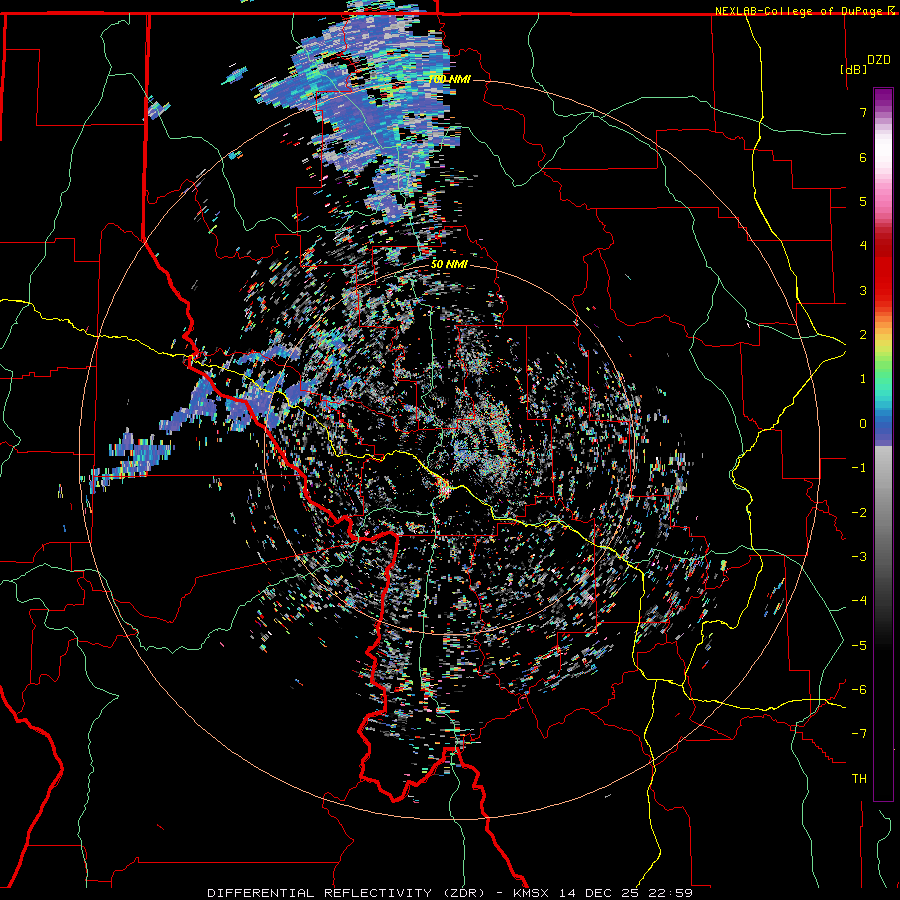
Task: Click the 2 value on the scale
Action: tap(863, 335)
